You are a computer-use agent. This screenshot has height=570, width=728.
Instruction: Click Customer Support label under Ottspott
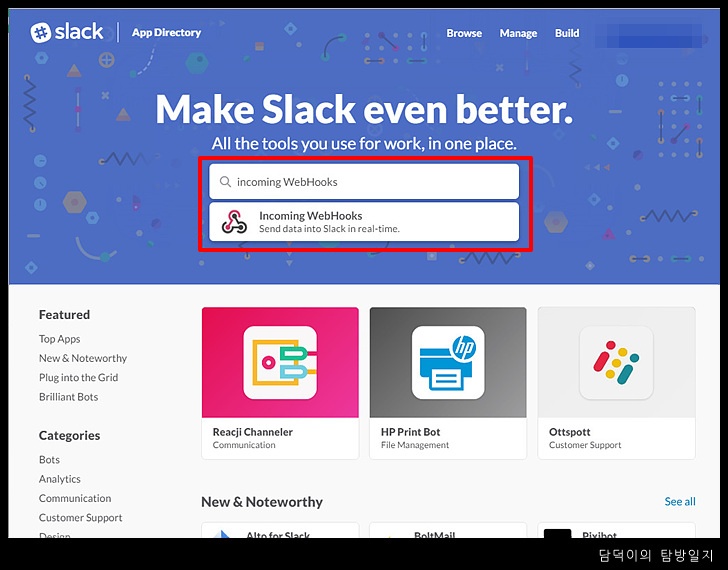(x=585, y=445)
